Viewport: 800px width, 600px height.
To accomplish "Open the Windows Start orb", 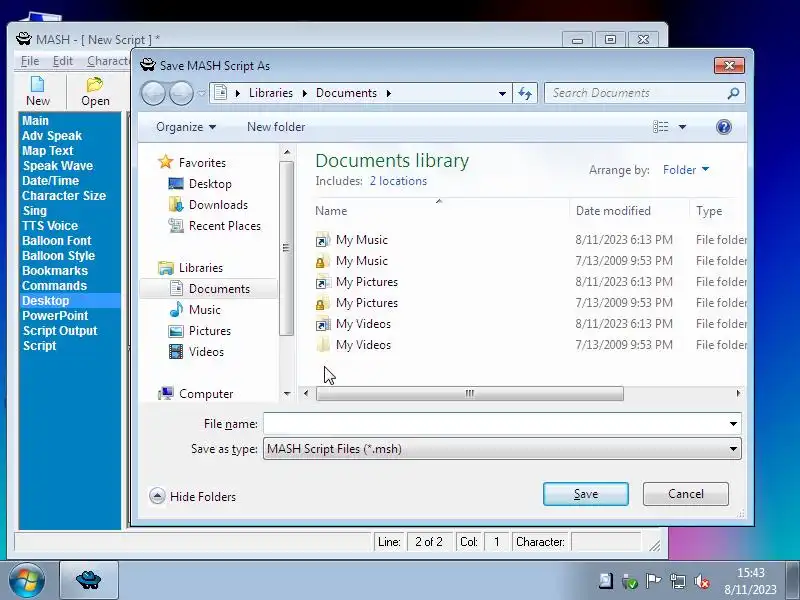I will [x=27, y=580].
